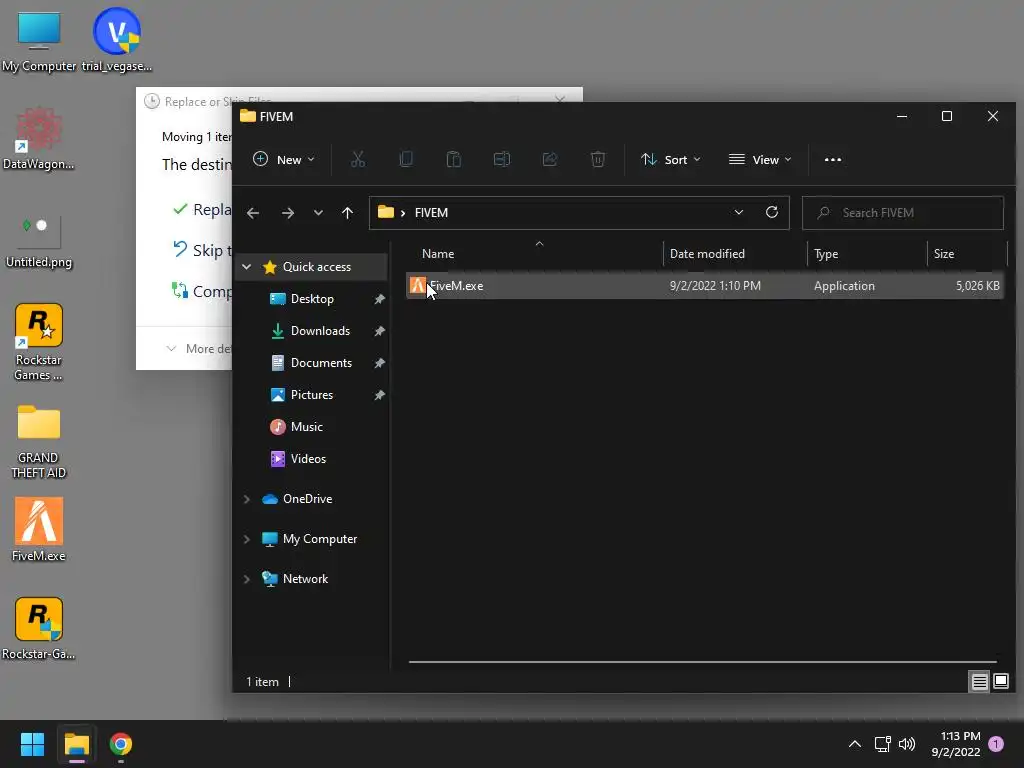The width and height of the screenshot is (1024, 768).
Task: Click the horizontal scrollbar in file list
Action: [x=702, y=662]
